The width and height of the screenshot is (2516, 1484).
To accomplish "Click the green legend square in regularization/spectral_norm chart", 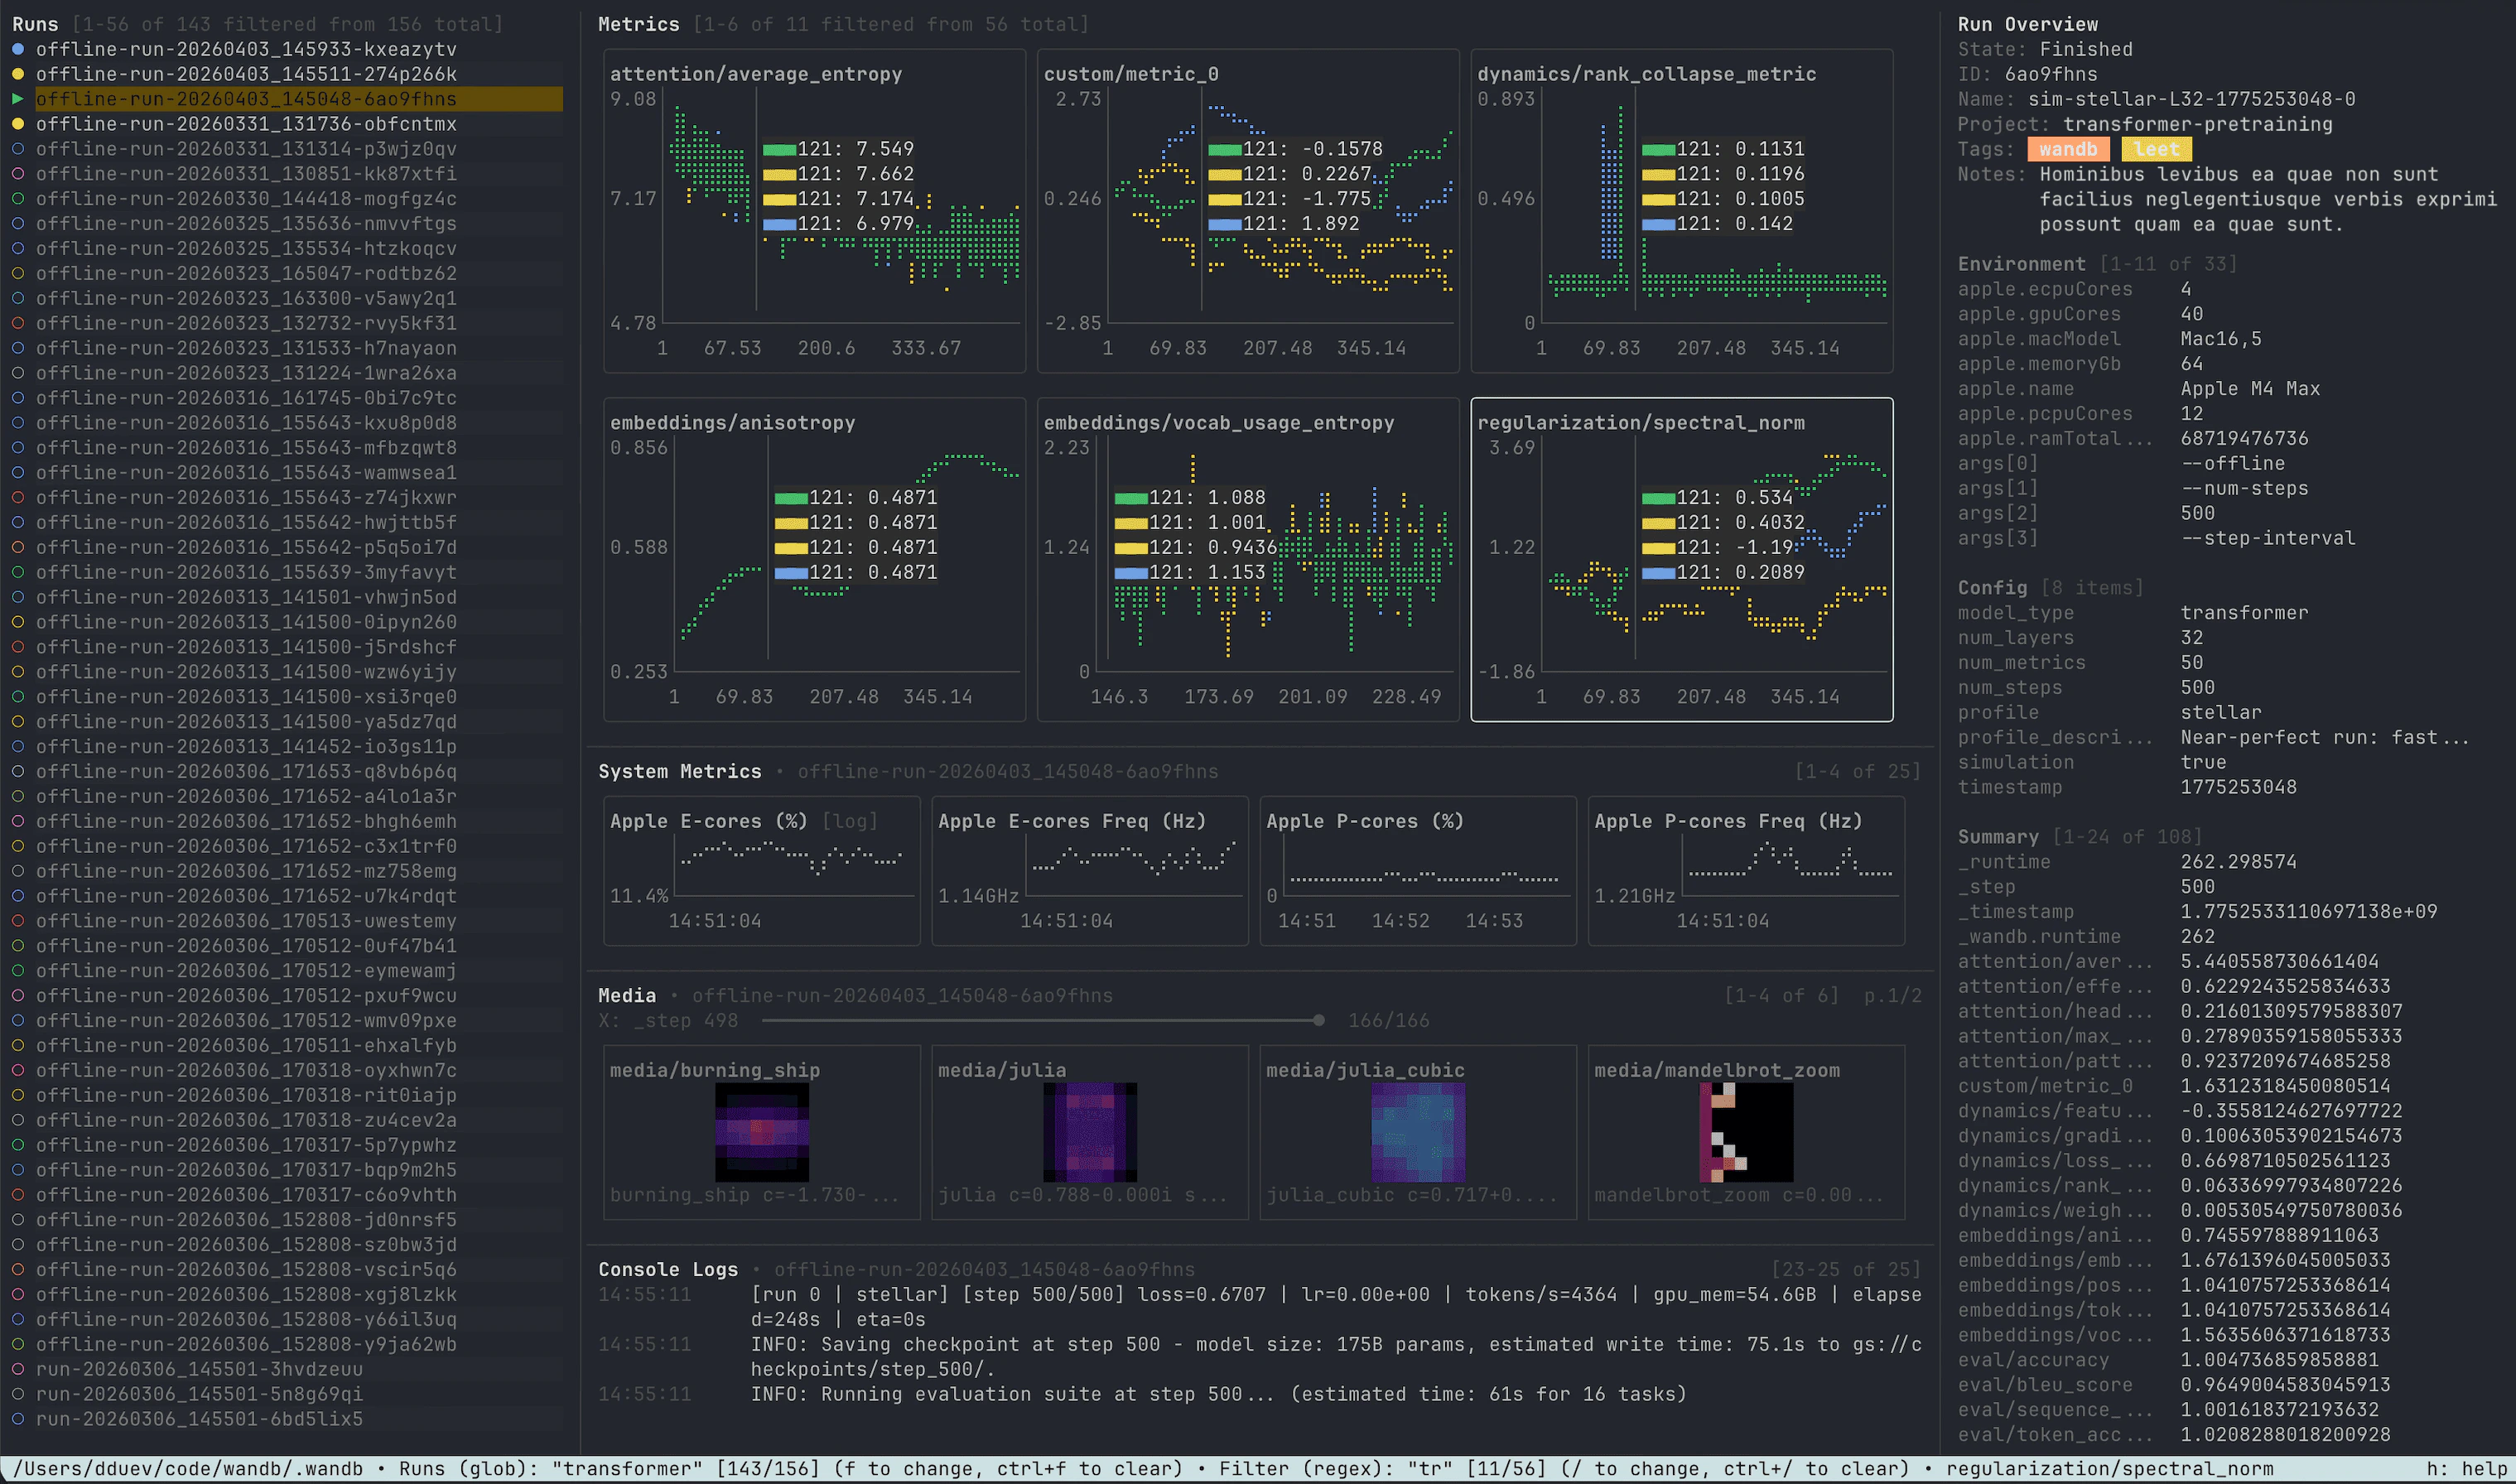I will coord(1657,497).
